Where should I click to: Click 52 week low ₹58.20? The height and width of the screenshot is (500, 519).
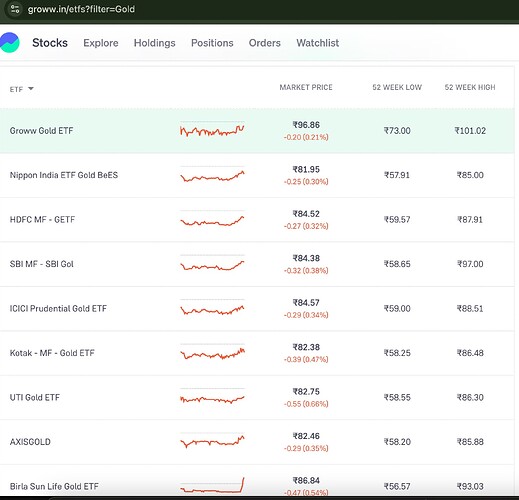pyautogui.click(x=397, y=442)
